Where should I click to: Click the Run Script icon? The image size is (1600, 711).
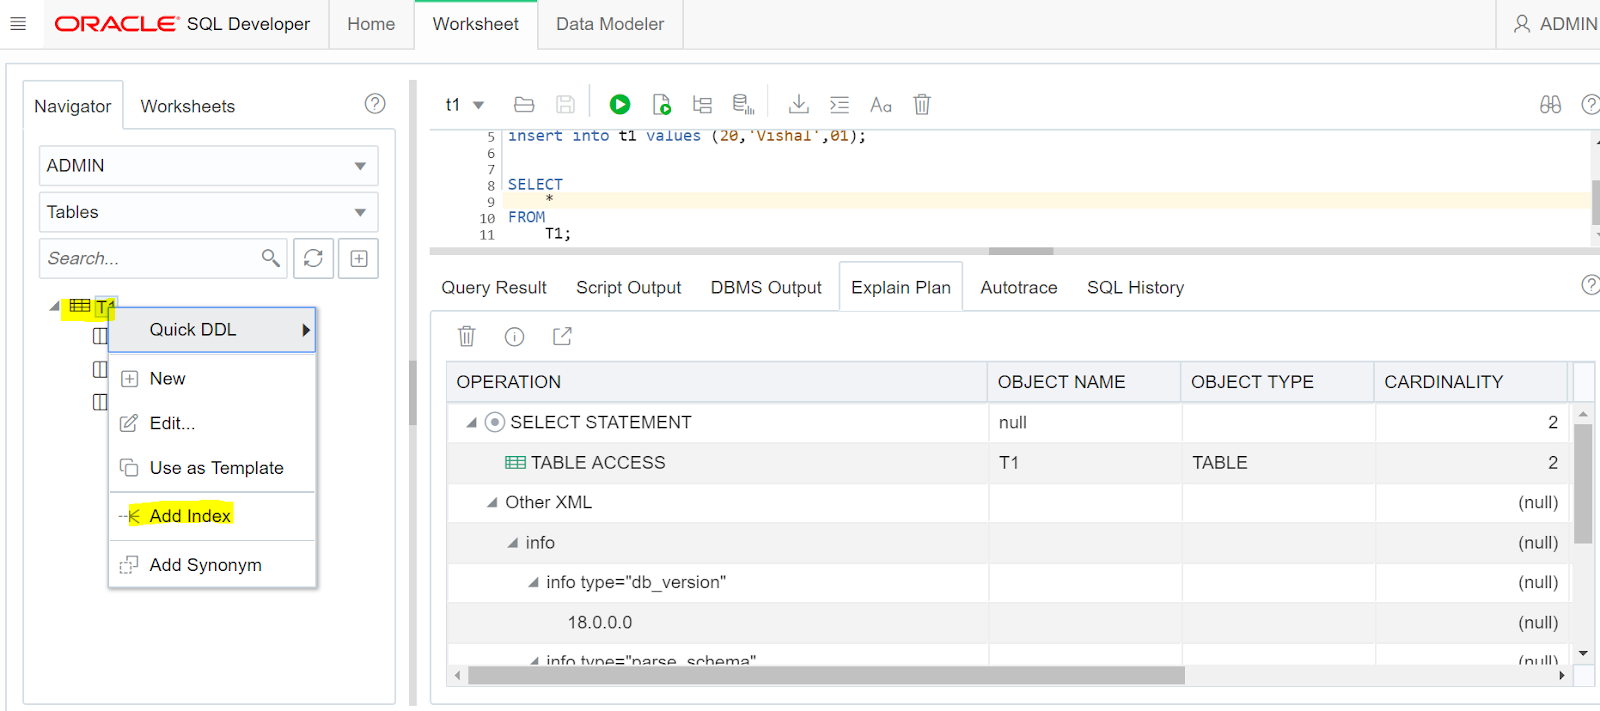(661, 104)
